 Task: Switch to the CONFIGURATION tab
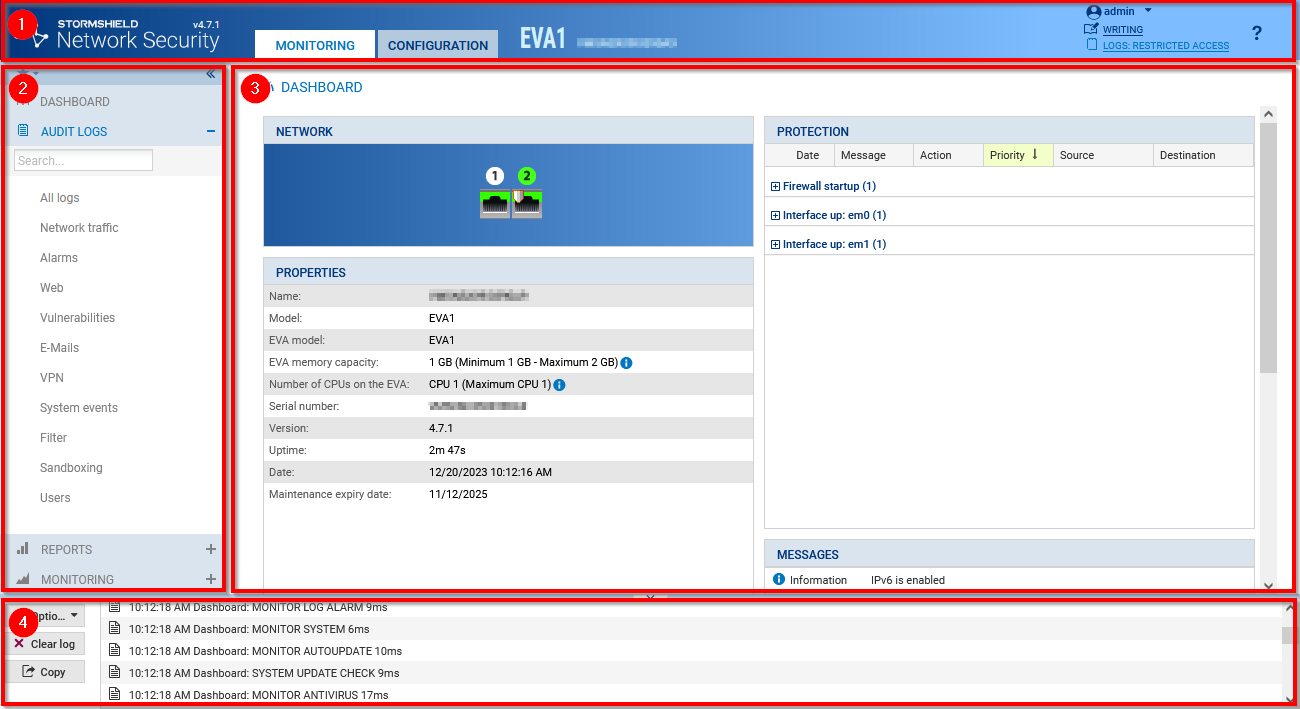point(437,44)
